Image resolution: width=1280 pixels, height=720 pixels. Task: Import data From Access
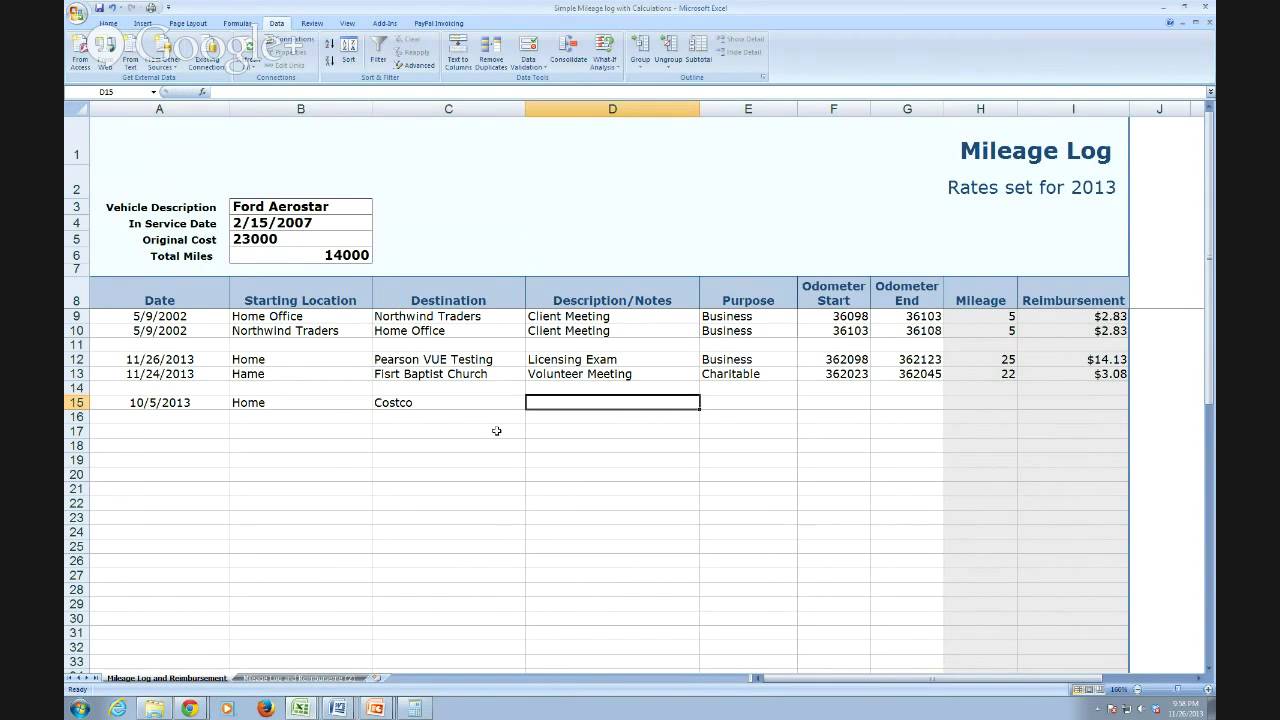click(80, 53)
